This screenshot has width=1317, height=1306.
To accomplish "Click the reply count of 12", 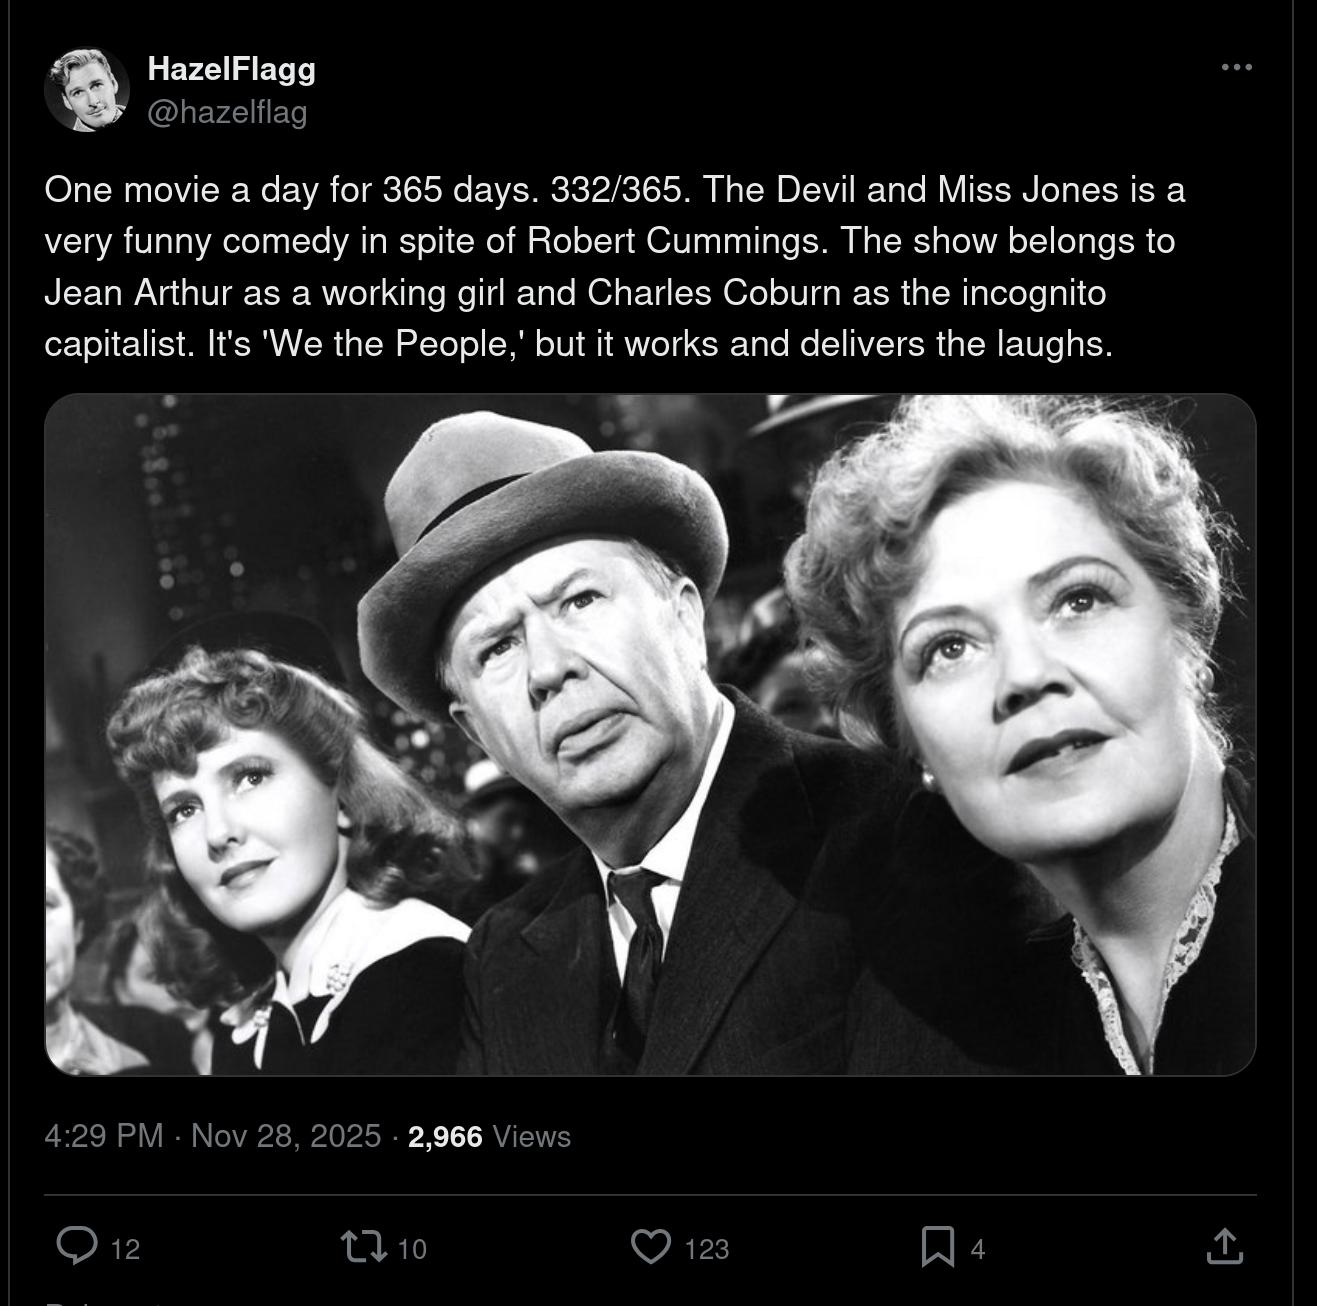I will 125,1249.
